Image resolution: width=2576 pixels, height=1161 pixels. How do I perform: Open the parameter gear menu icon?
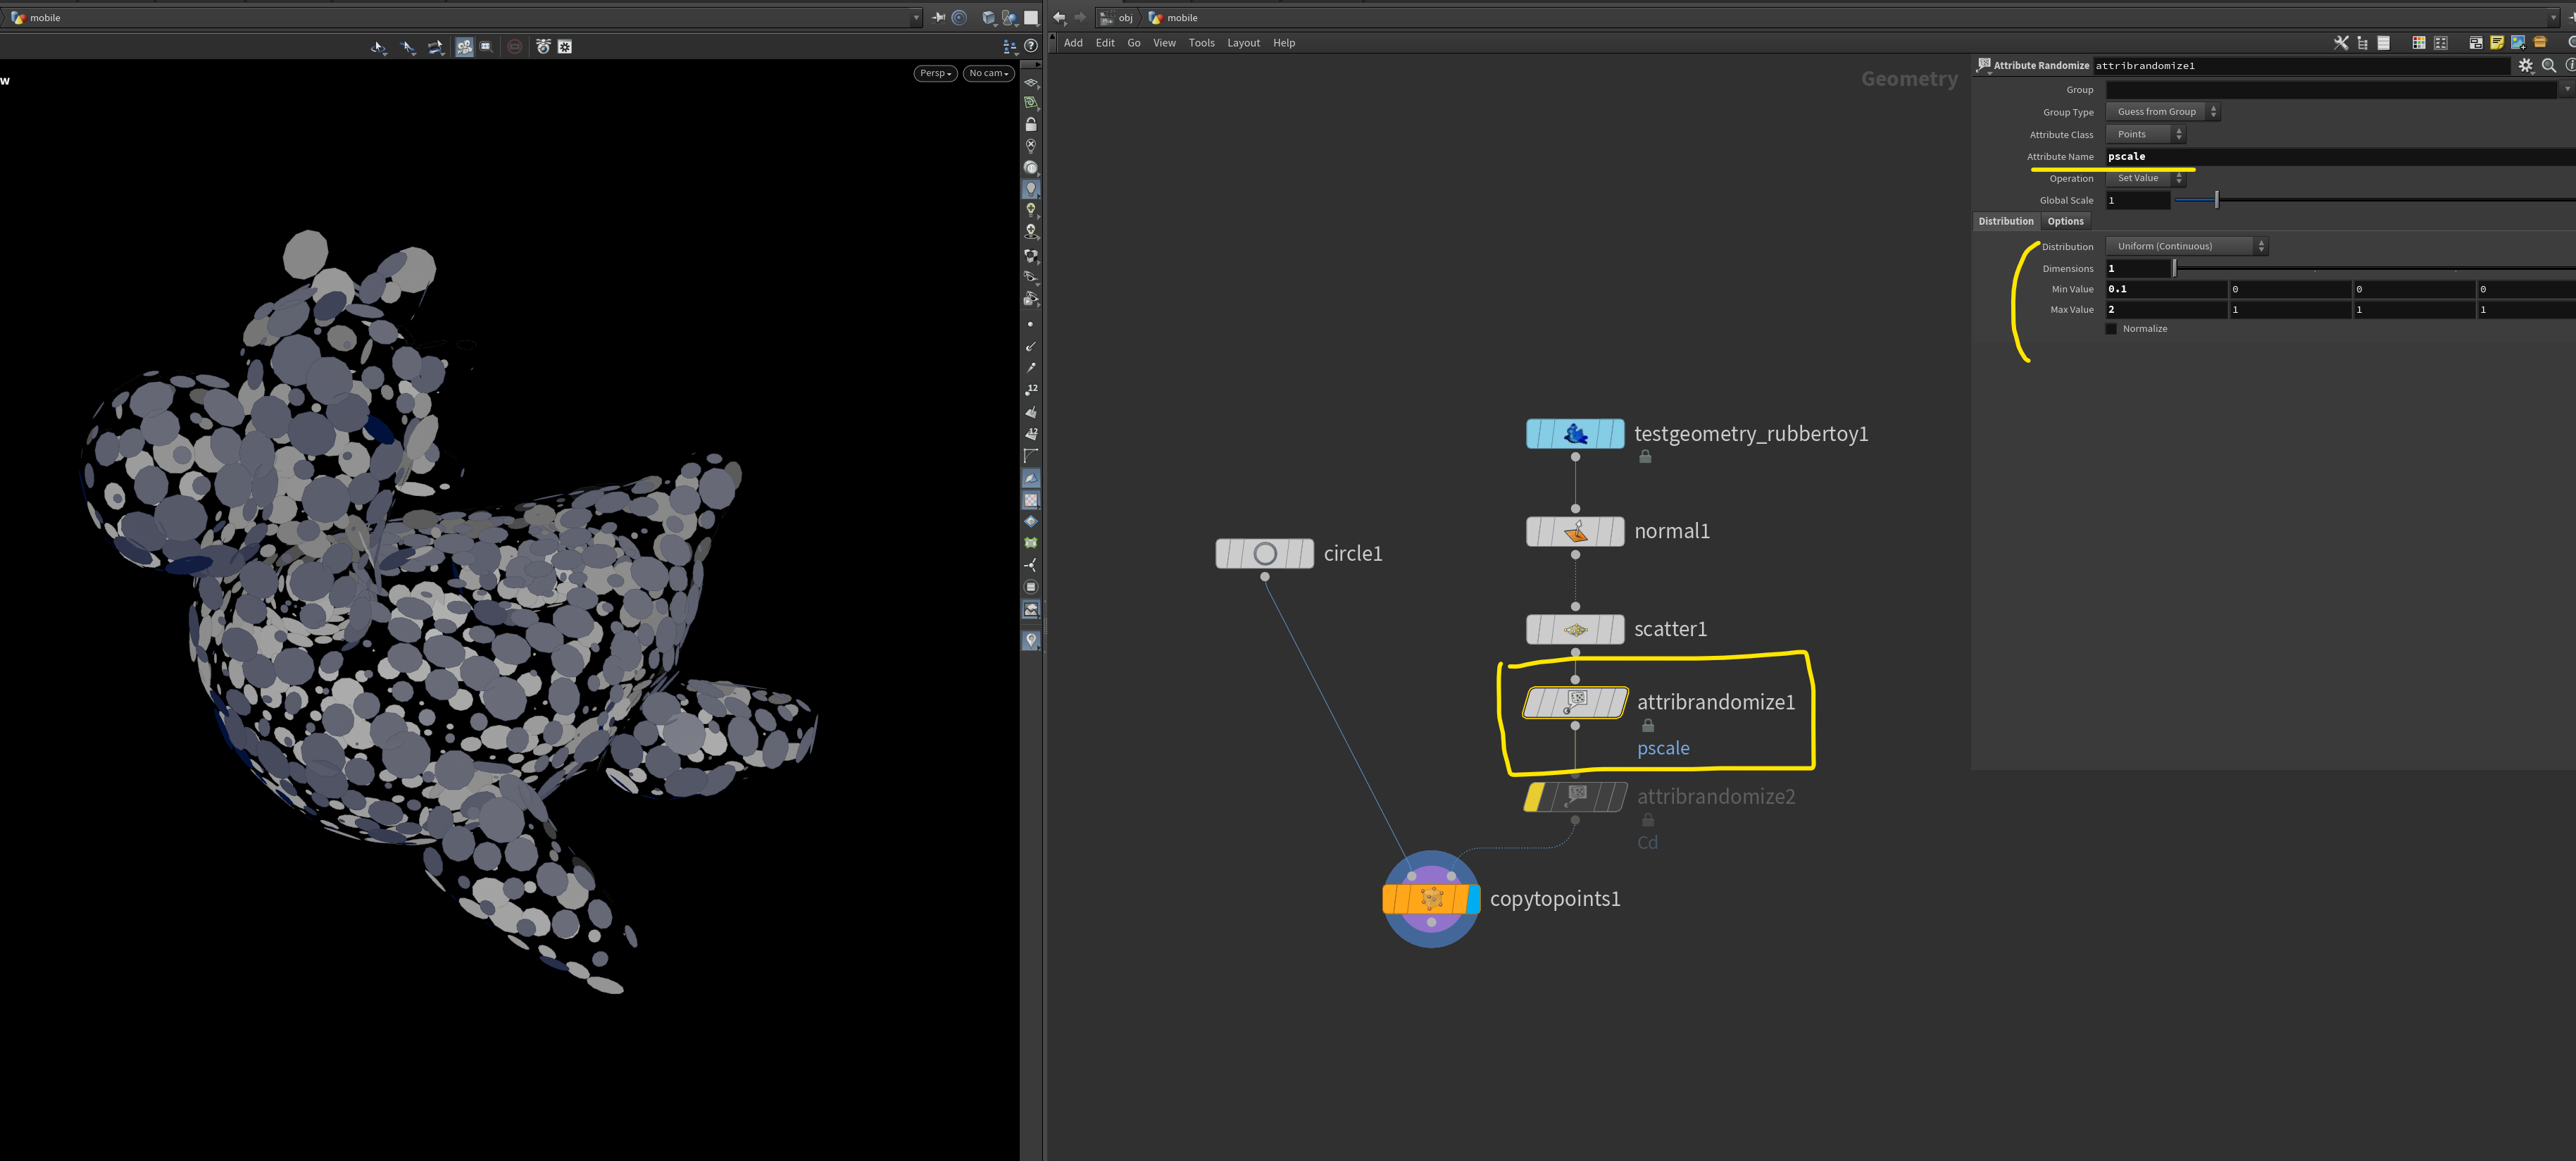tap(2526, 66)
